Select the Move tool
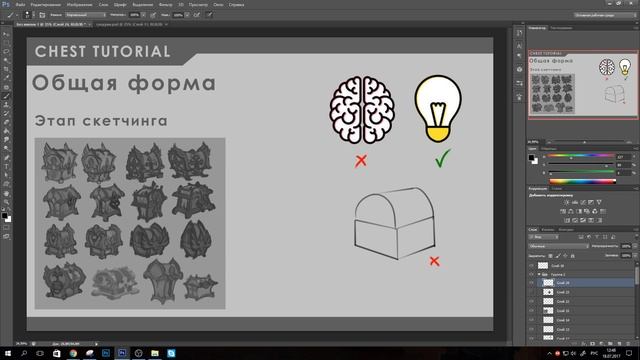 point(6,34)
